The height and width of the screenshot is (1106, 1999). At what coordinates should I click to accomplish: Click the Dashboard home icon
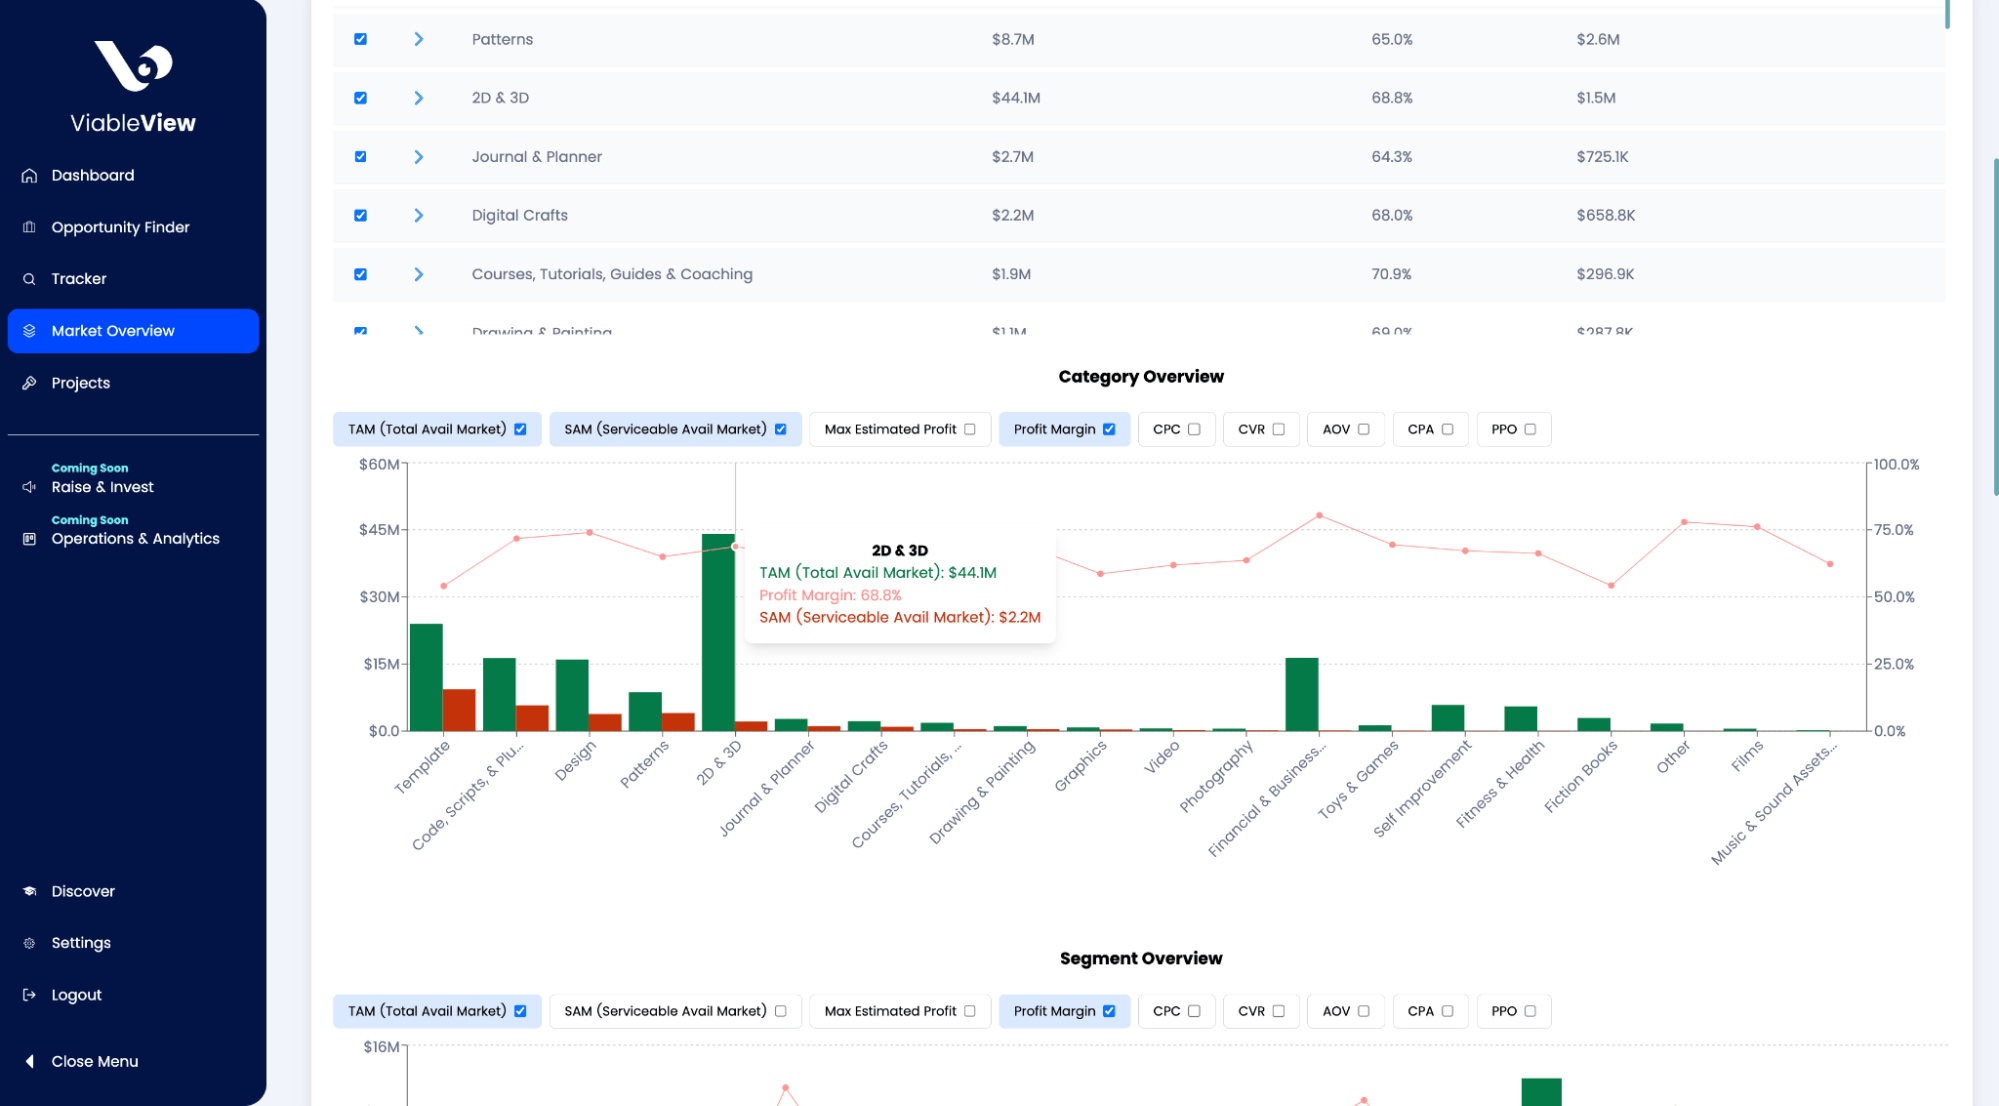click(x=29, y=176)
